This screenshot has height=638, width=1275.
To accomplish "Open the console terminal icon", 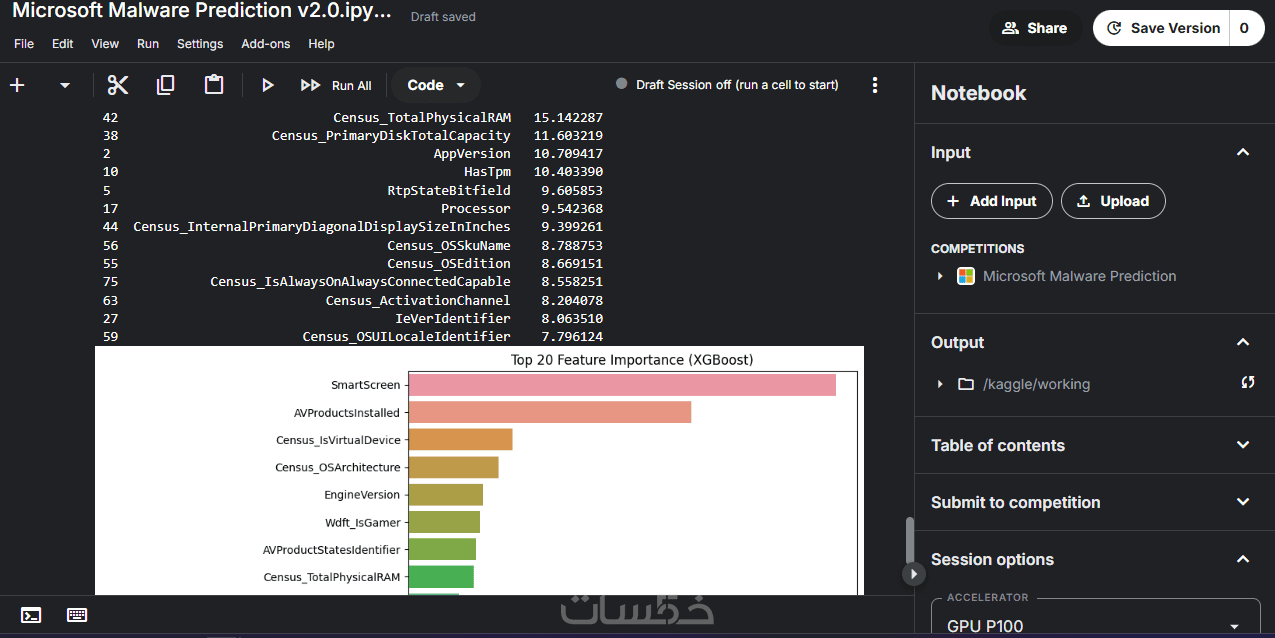I will tap(31, 615).
